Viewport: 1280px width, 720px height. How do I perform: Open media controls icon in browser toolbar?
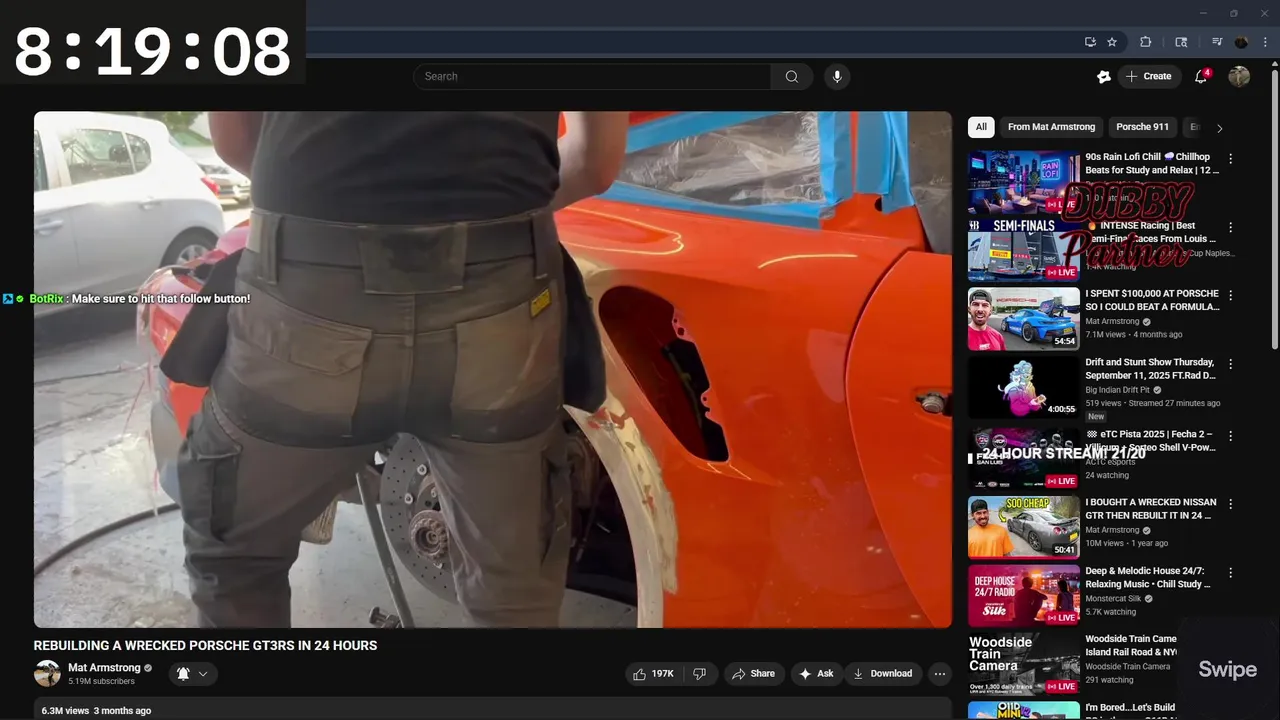tap(1217, 42)
